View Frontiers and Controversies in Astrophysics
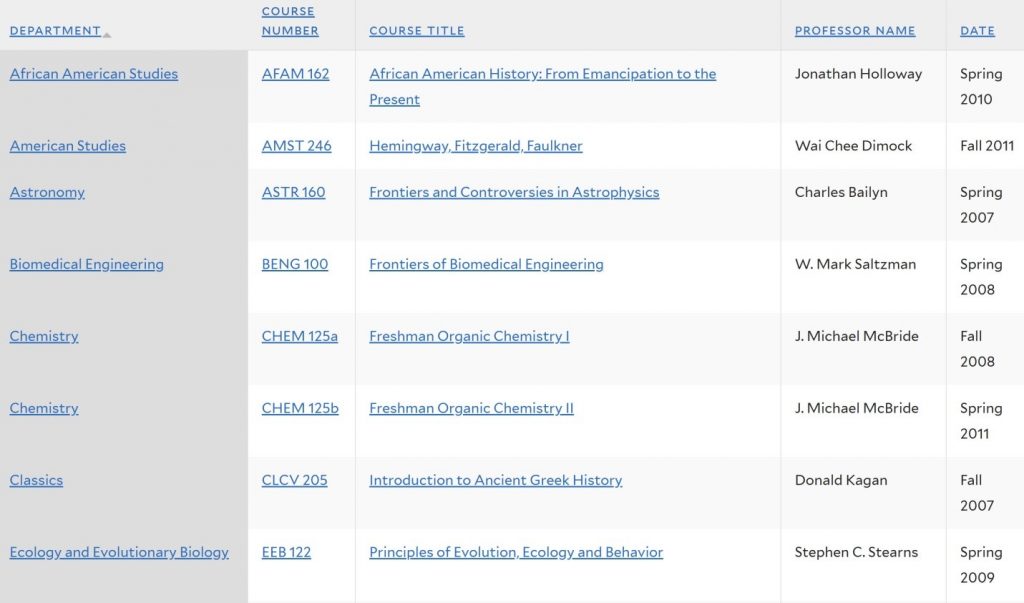The height and width of the screenshot is (603, 1024). pos(514,192)
